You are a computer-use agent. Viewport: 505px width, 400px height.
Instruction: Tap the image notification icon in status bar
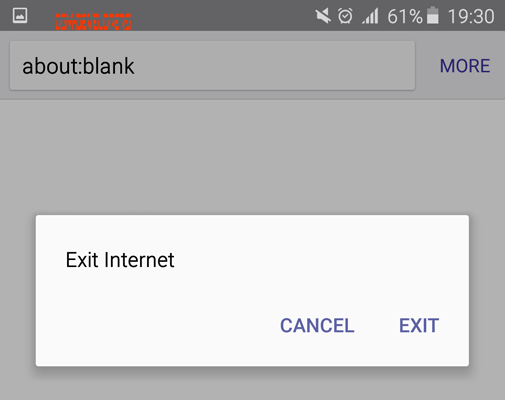tap(20, 16)
